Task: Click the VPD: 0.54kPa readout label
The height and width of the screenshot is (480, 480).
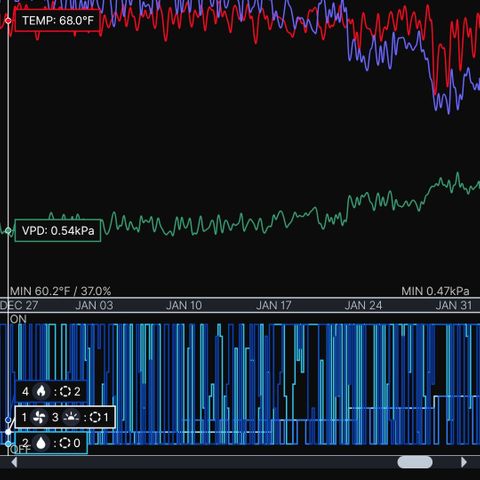Action: 58,231
